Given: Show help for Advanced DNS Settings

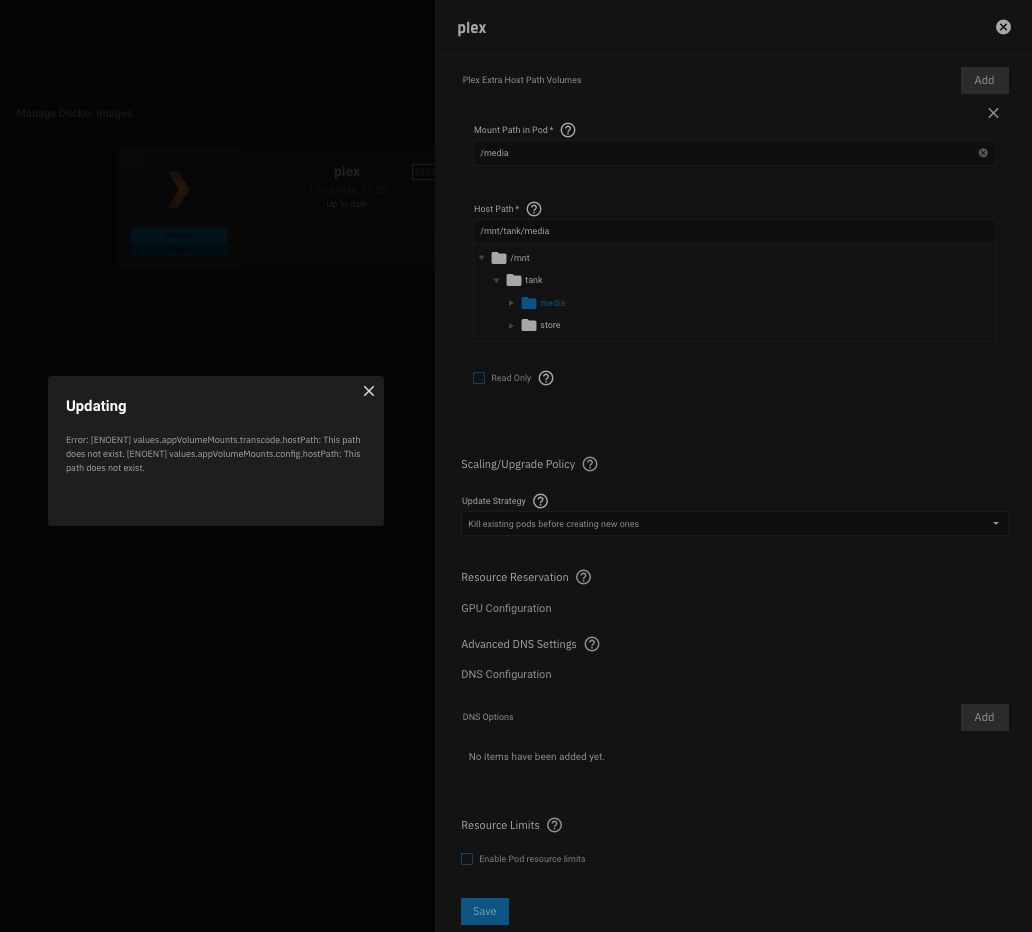Looking at the screenshot, I should coord(592,644).
